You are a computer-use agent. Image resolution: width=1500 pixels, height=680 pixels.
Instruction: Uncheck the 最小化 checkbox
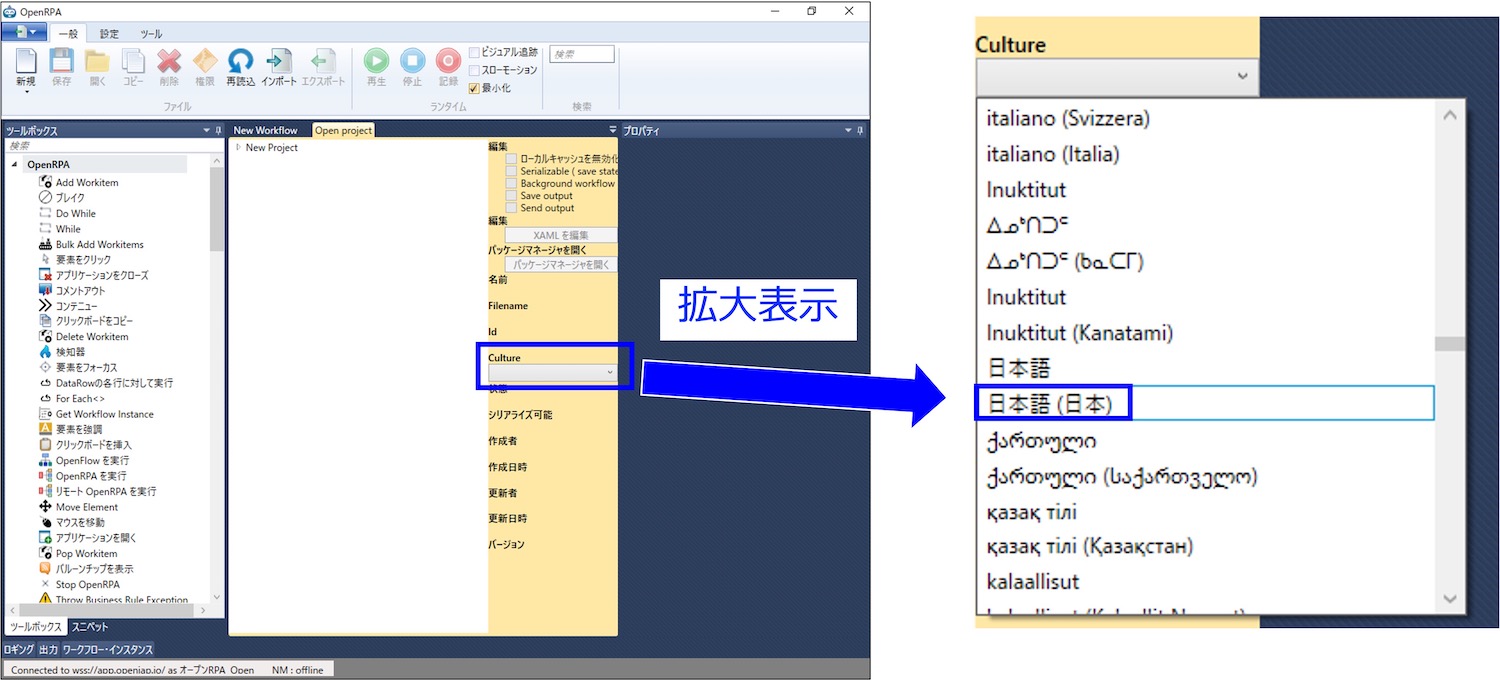[475, 88]
